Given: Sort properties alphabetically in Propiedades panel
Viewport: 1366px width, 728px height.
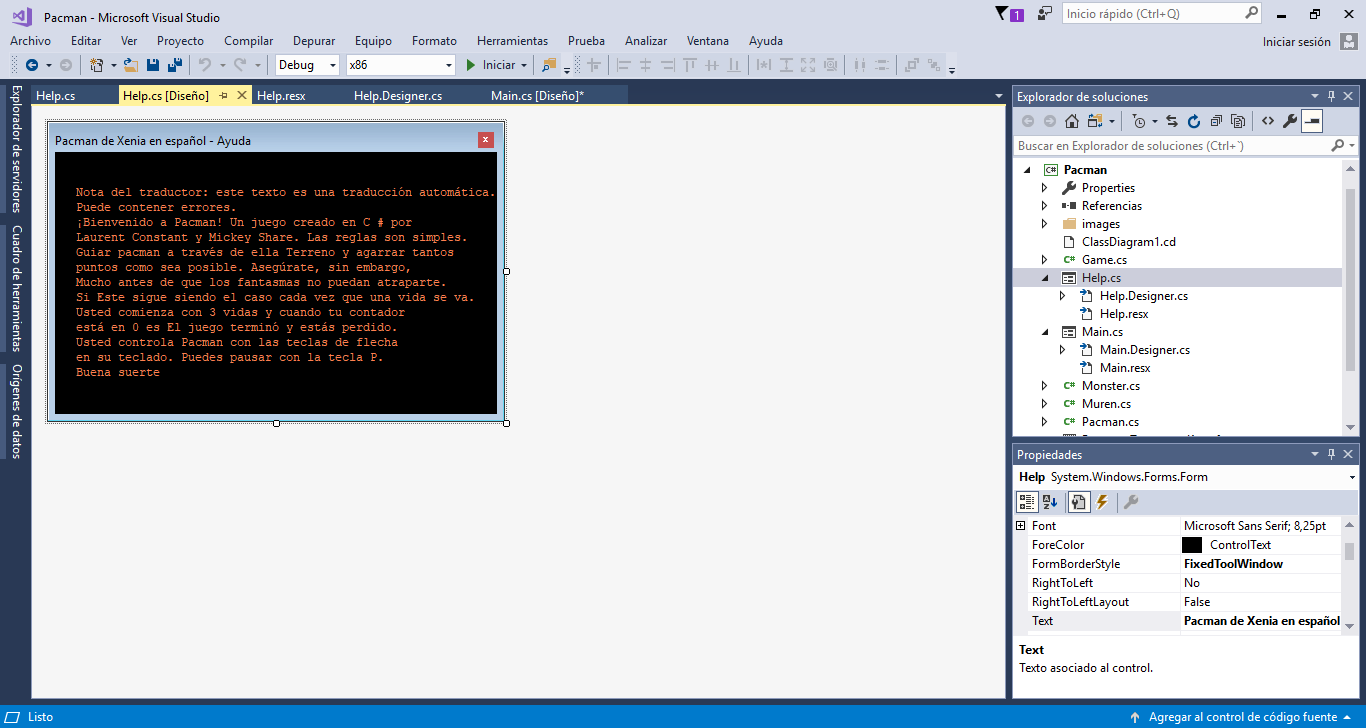Looking at the screenshot, I should coord(1051,501).
